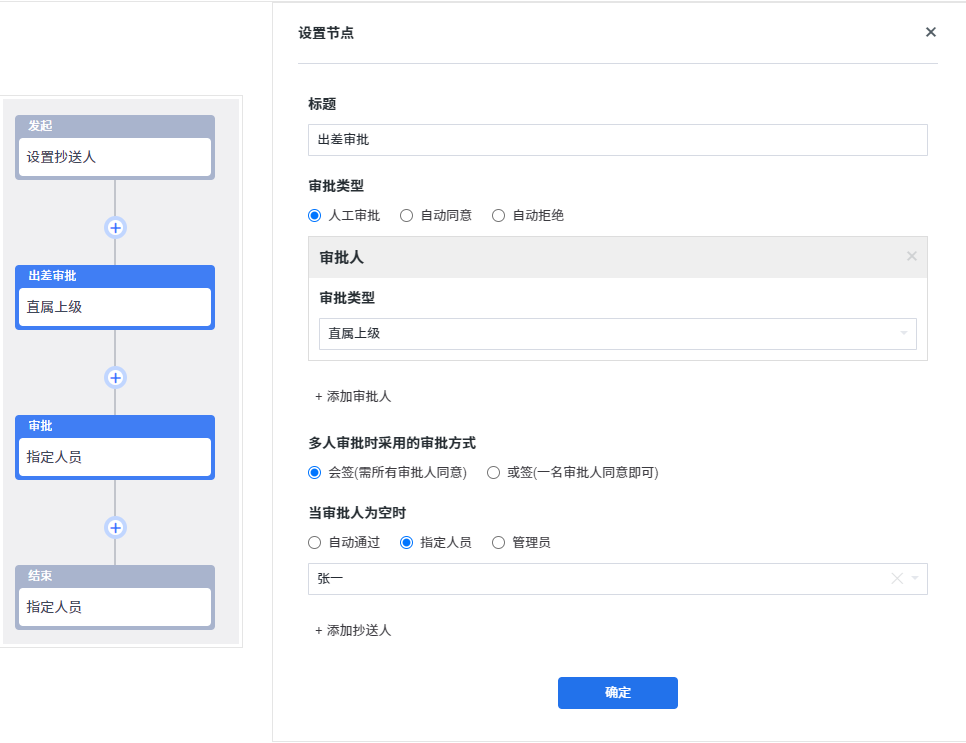Image resolution: width=966 pixels, height=743 pixels.
Task: Select 或签 approval method
Action: [x=494, y=472]
